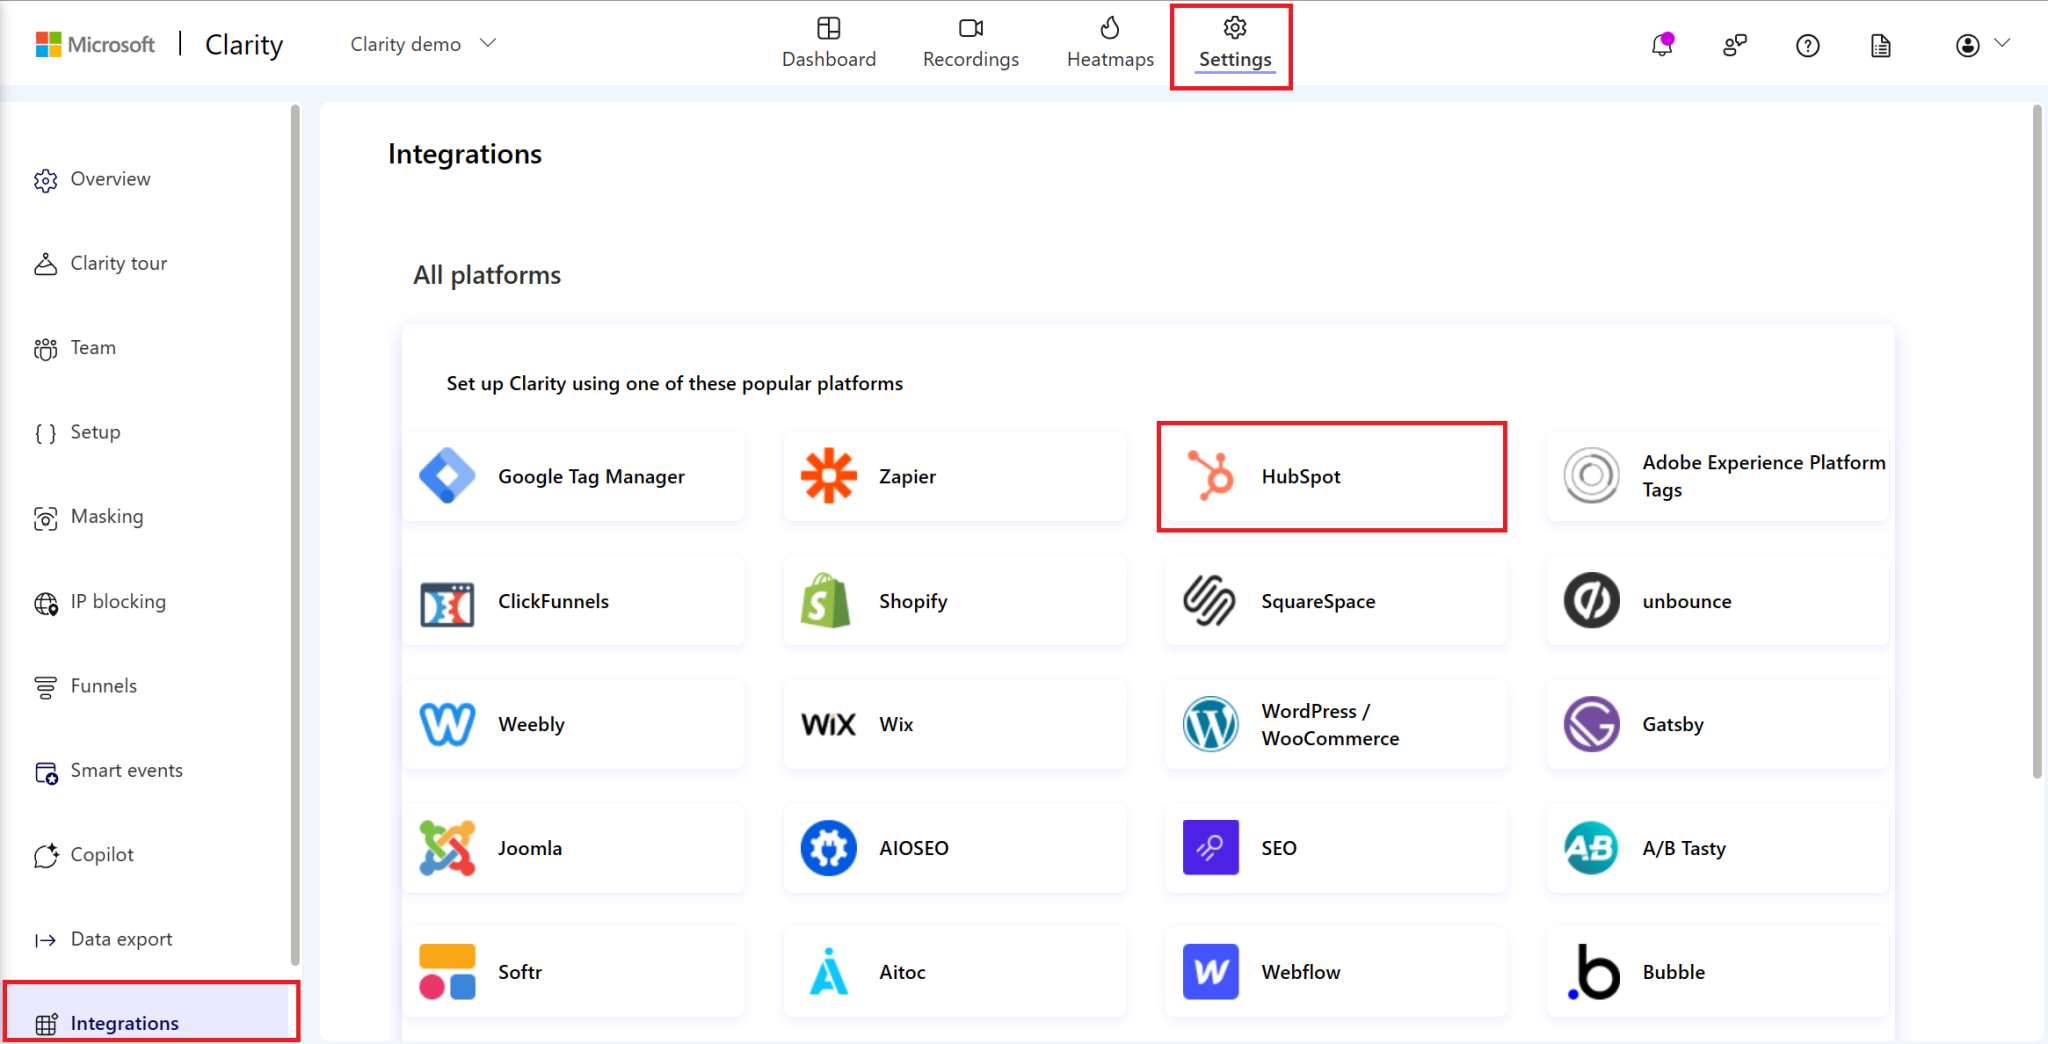Expand the account menu chevron
This screenshot has width=2048, height=1044.
tap(2003, 45)
